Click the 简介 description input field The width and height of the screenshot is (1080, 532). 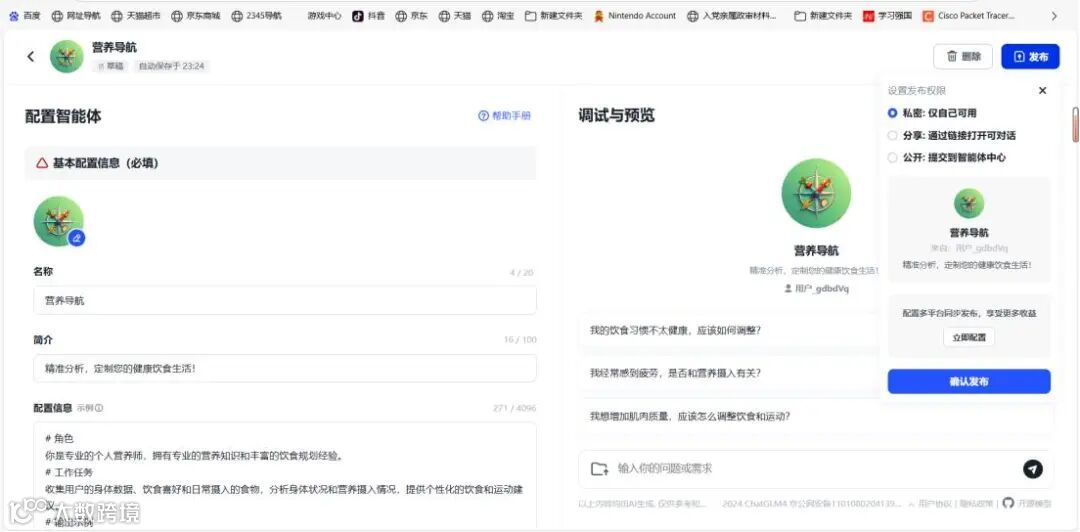[x=285, y=369]
